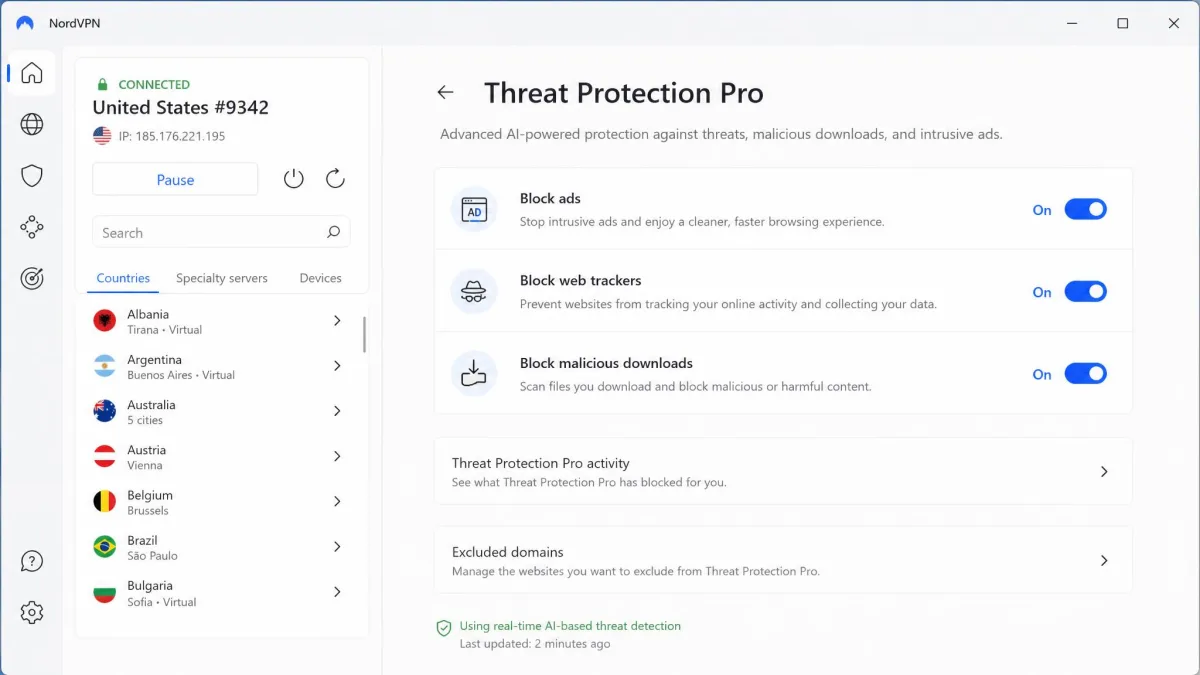The height and width of the screenshot is (675, 1200).
Task: Switch to the Devices tab
Action: point(320,278)
